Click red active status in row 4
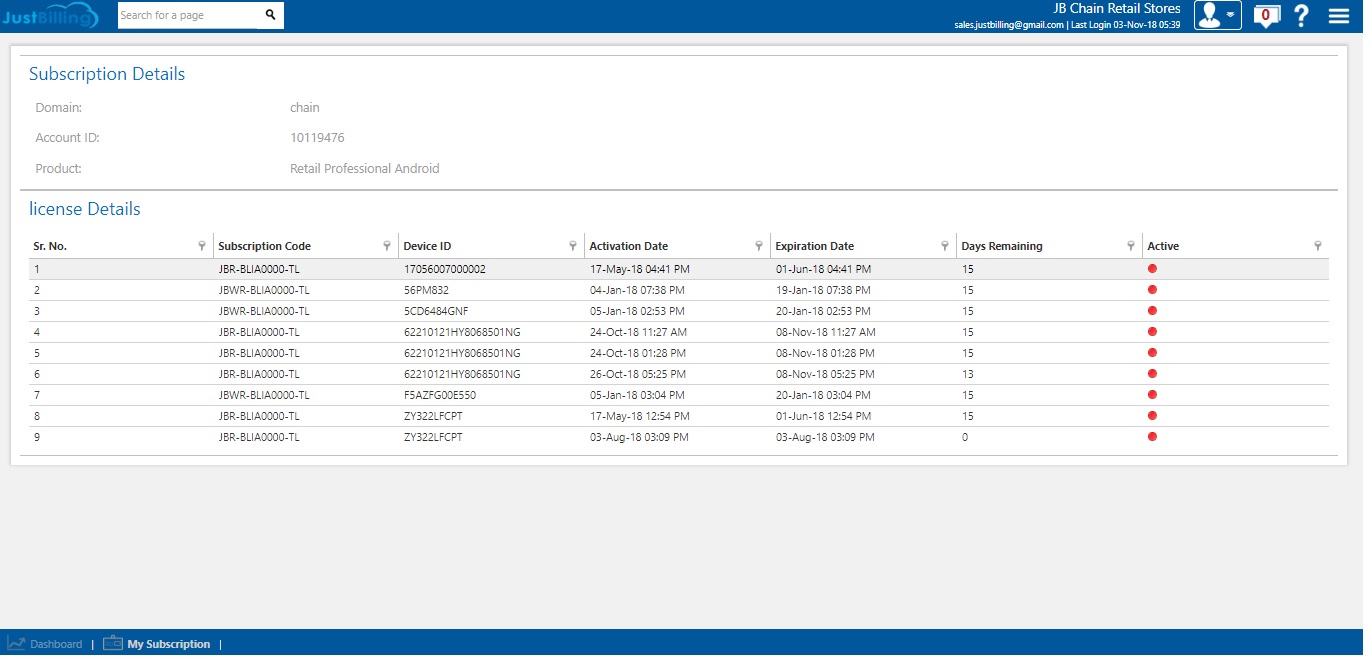The image size is (1372, 660). (1152, 331)
